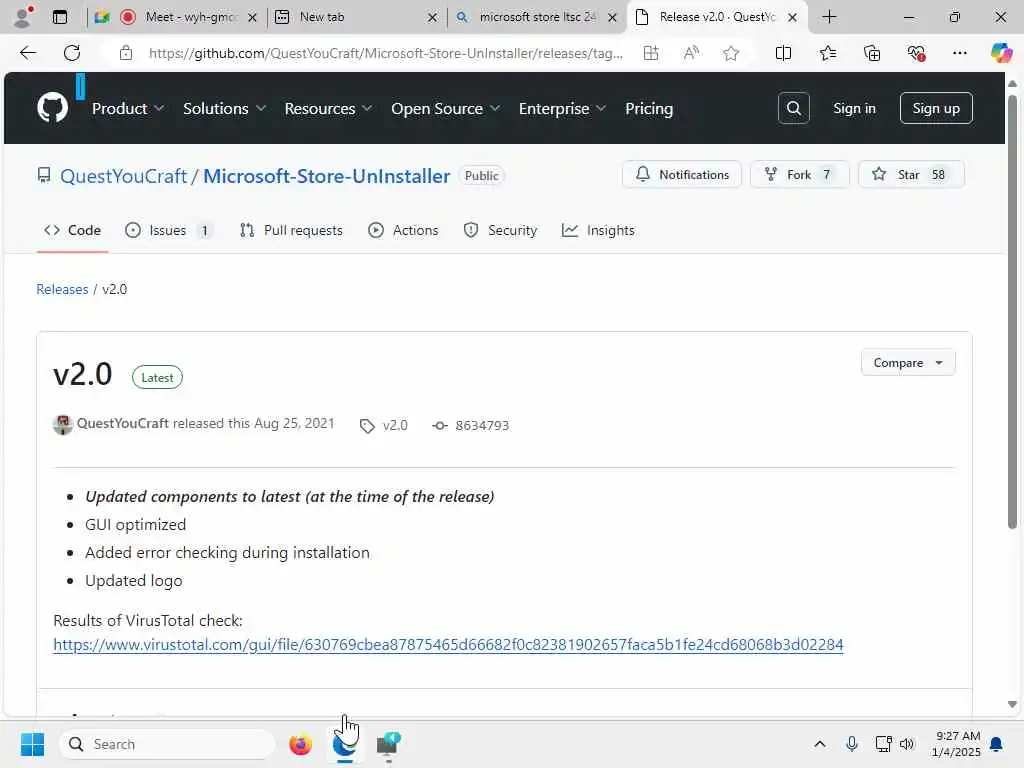Start Read aloud from address bar
Image resolution: width=1024 pixels, height=768 pixels.
pos(691,53)
